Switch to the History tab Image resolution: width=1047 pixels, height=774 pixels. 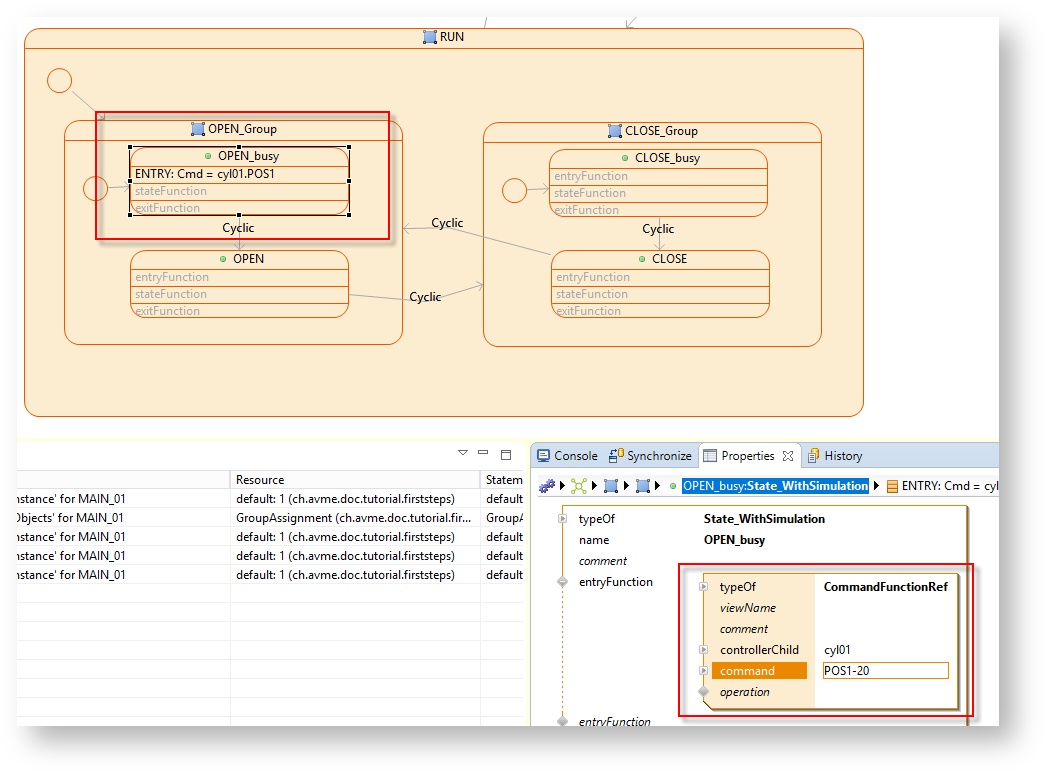click(x=835, y=456)
